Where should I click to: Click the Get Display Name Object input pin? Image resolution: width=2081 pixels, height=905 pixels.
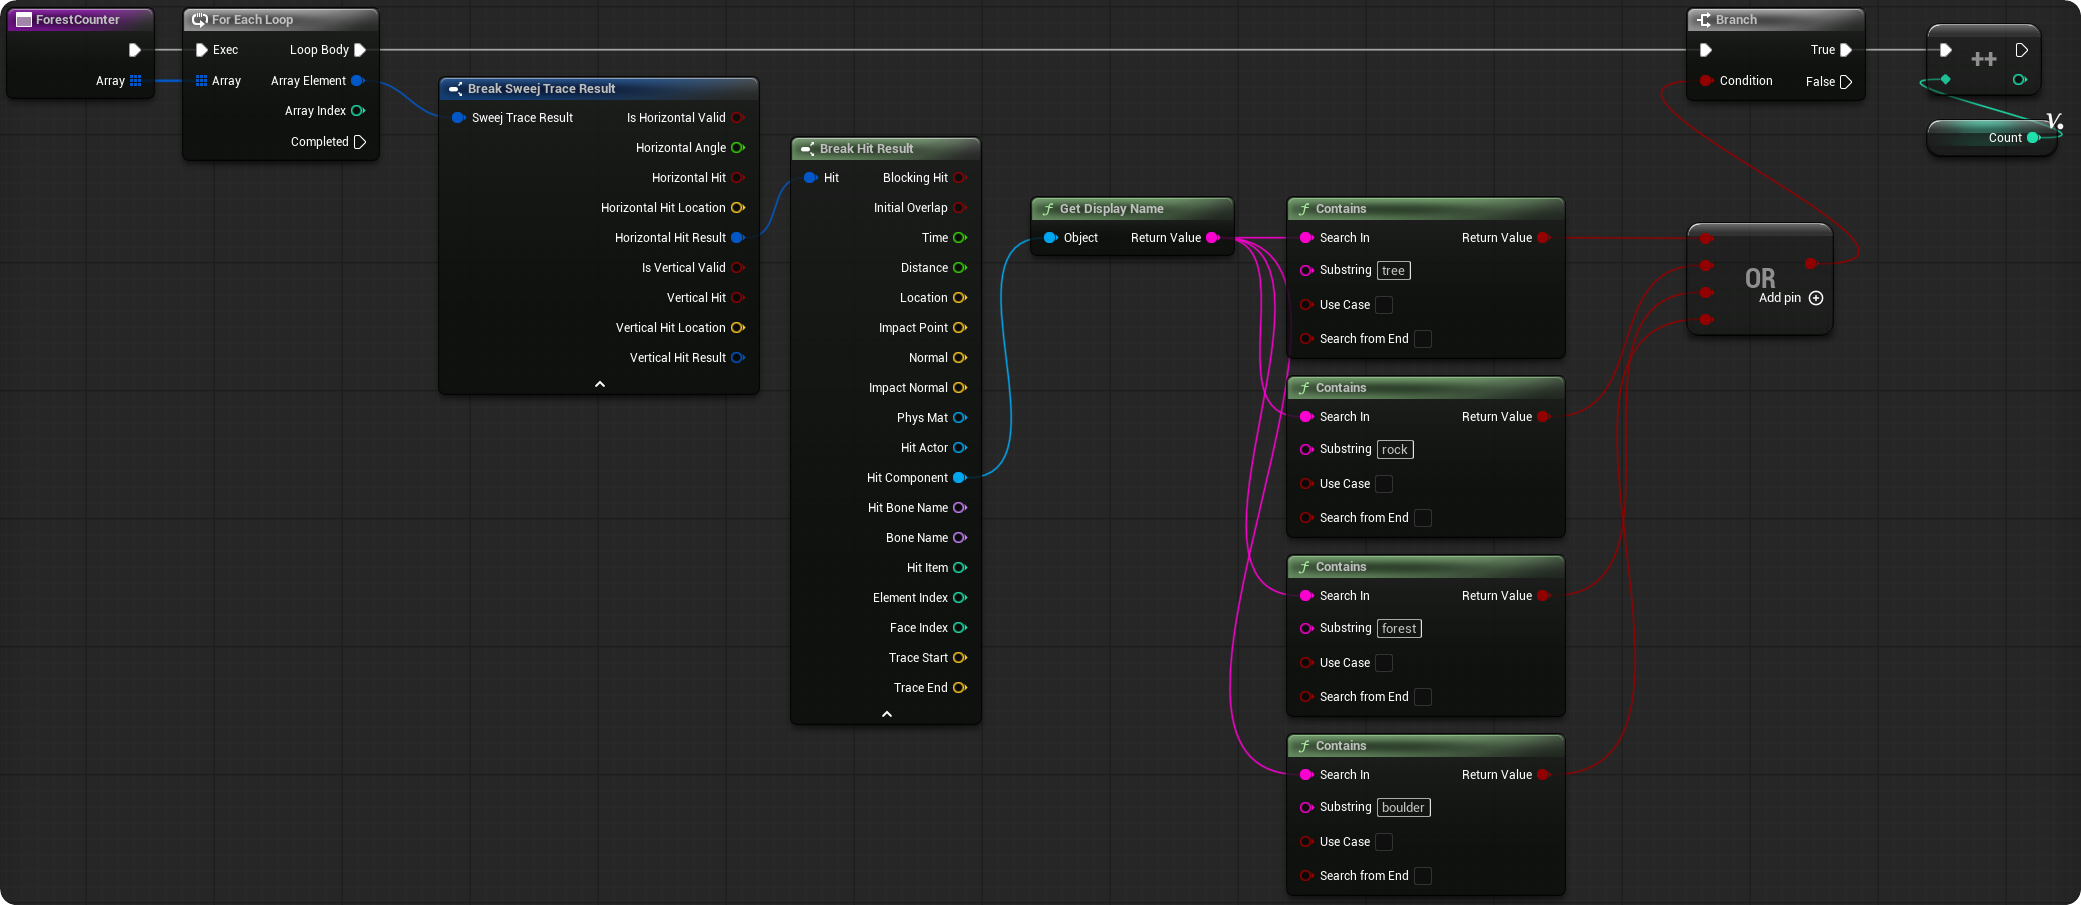tap(1050, 238)
